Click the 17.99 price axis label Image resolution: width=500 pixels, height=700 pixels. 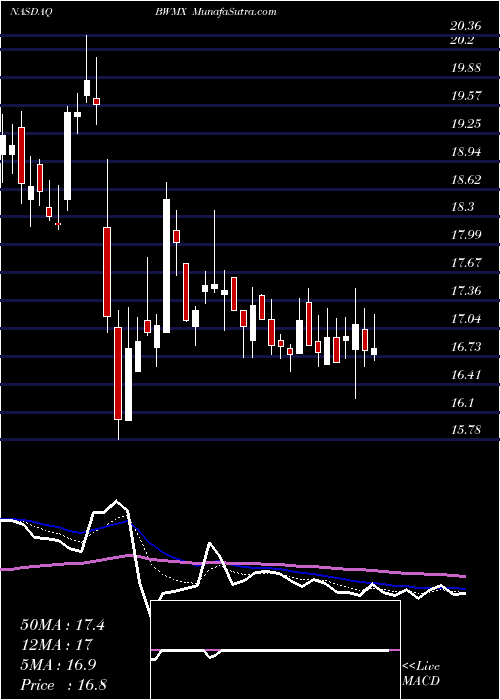point(466,235)
